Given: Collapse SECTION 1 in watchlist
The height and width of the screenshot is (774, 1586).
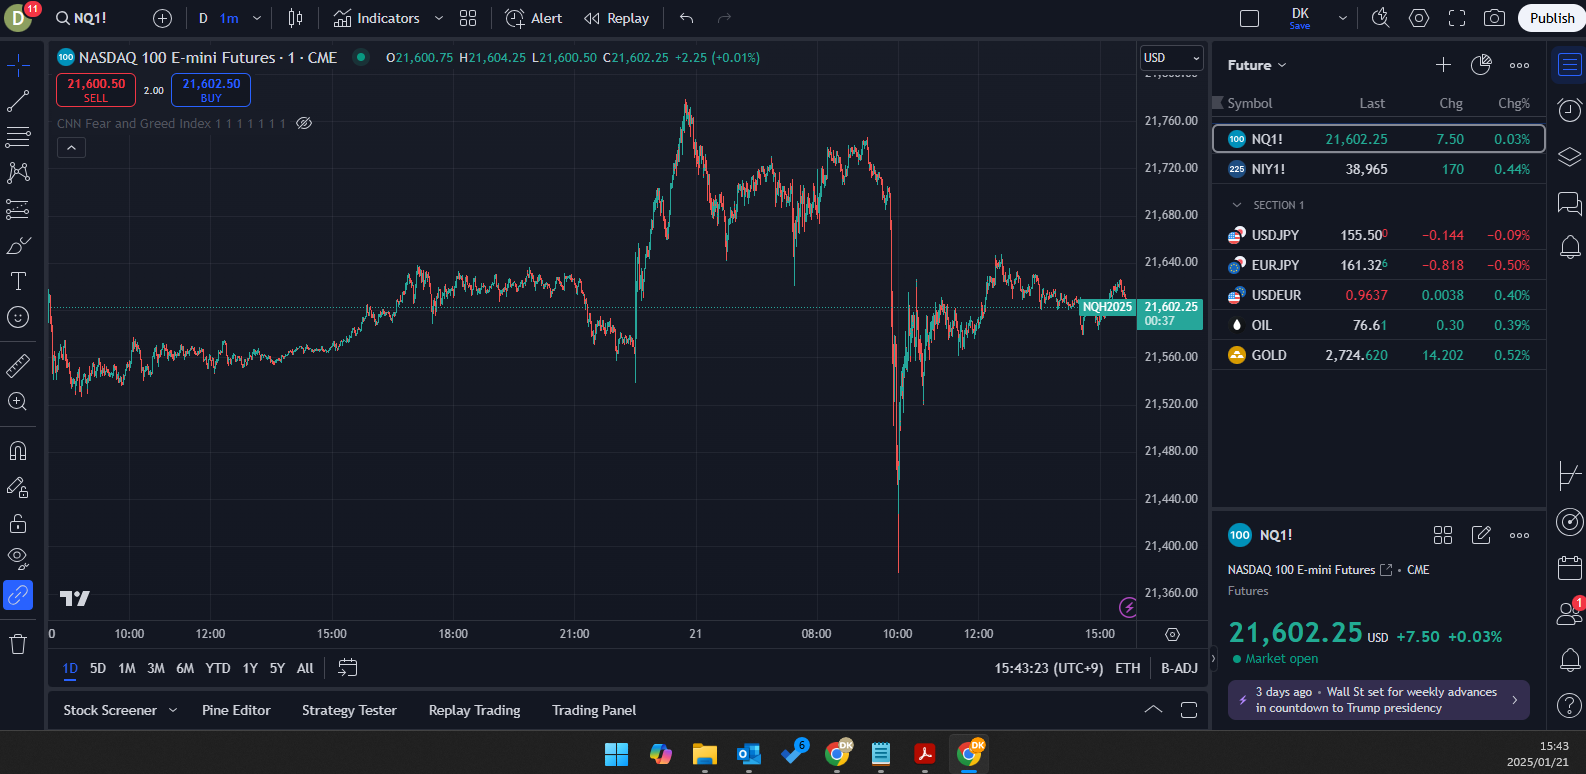Looking at the screenshot, I should pyautogui.click(x=1237, y=205).
